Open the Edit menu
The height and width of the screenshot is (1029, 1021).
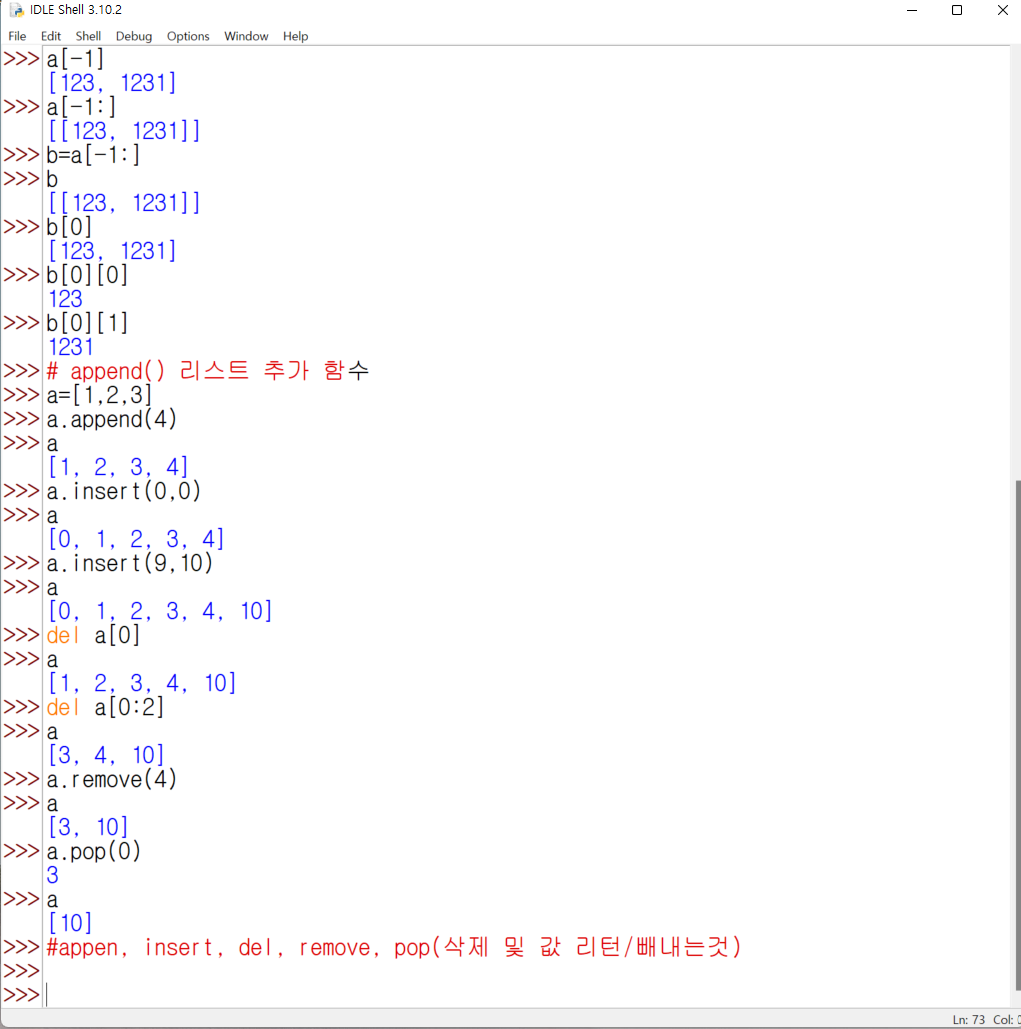tap(51, 36)
